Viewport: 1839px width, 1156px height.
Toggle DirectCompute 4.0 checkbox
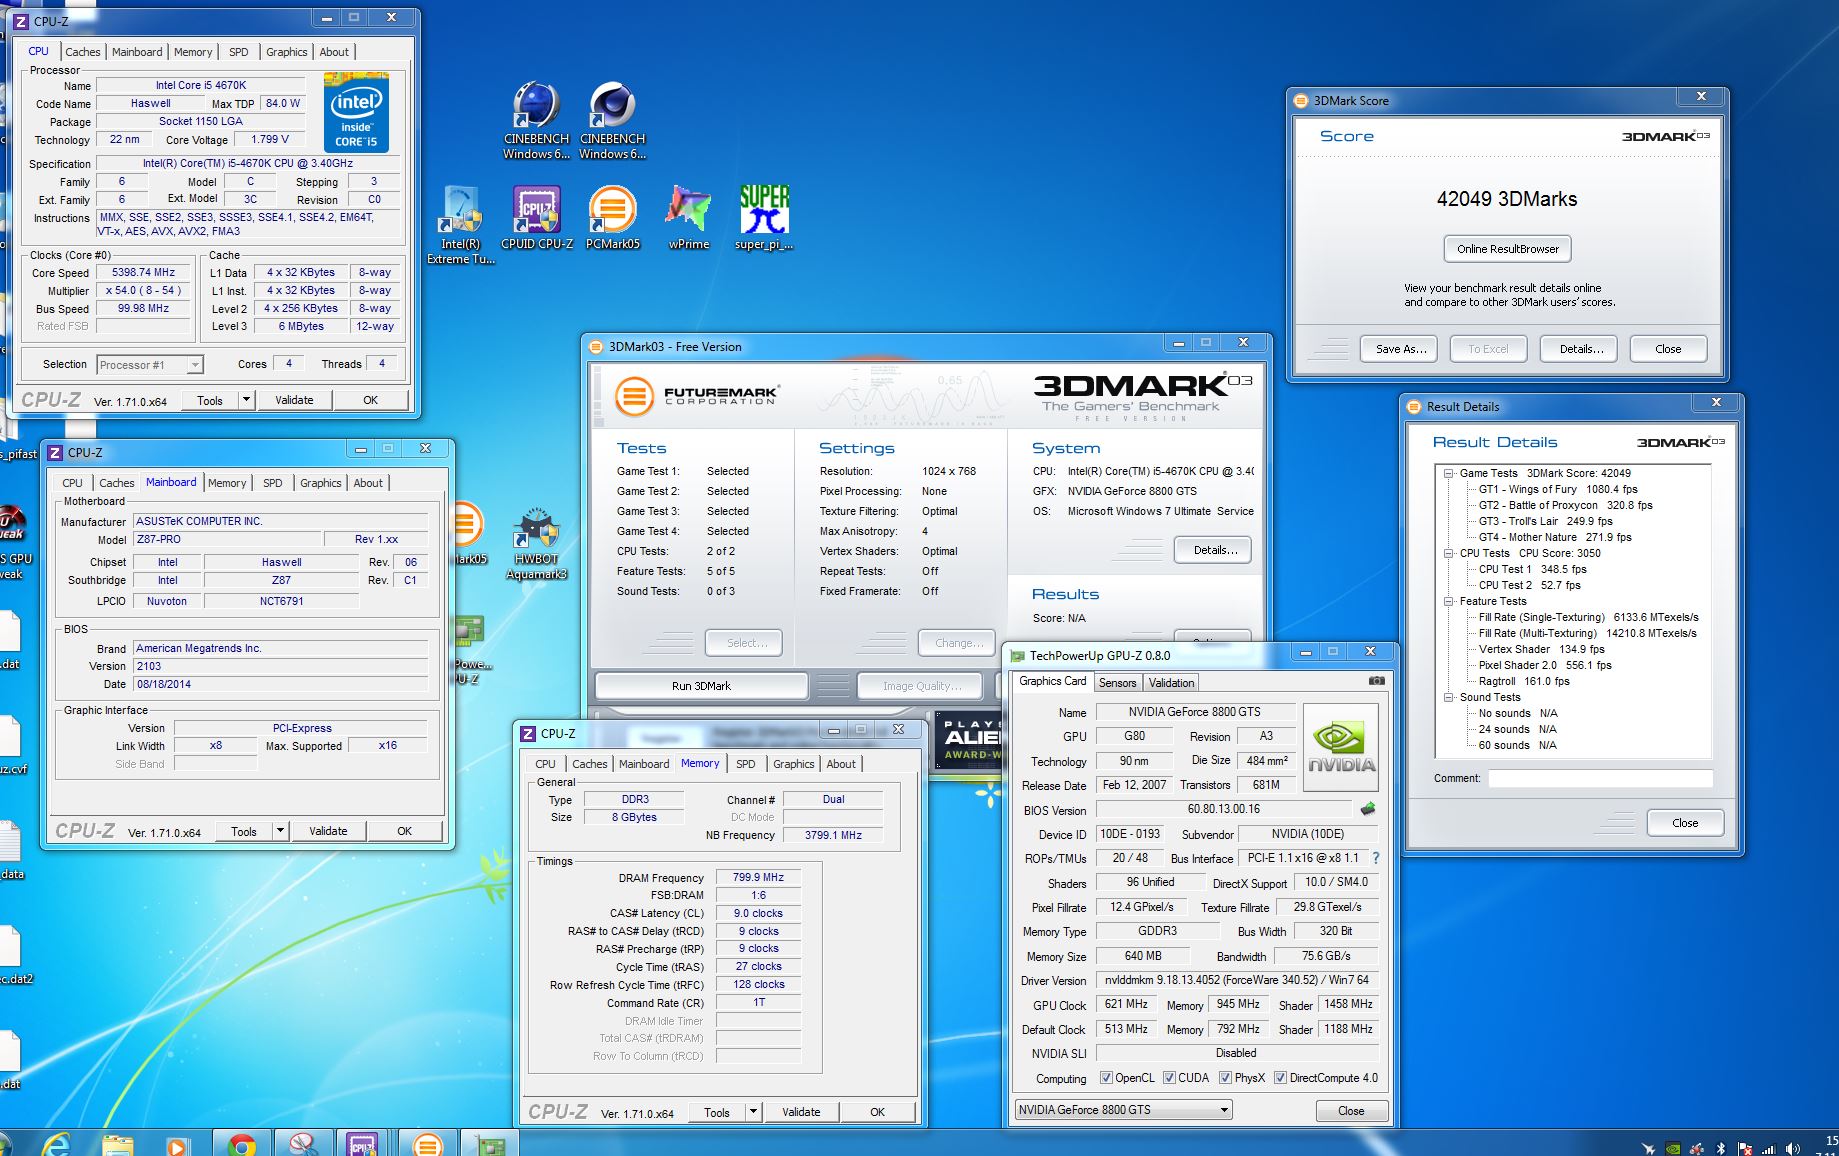[1280, 1078]
